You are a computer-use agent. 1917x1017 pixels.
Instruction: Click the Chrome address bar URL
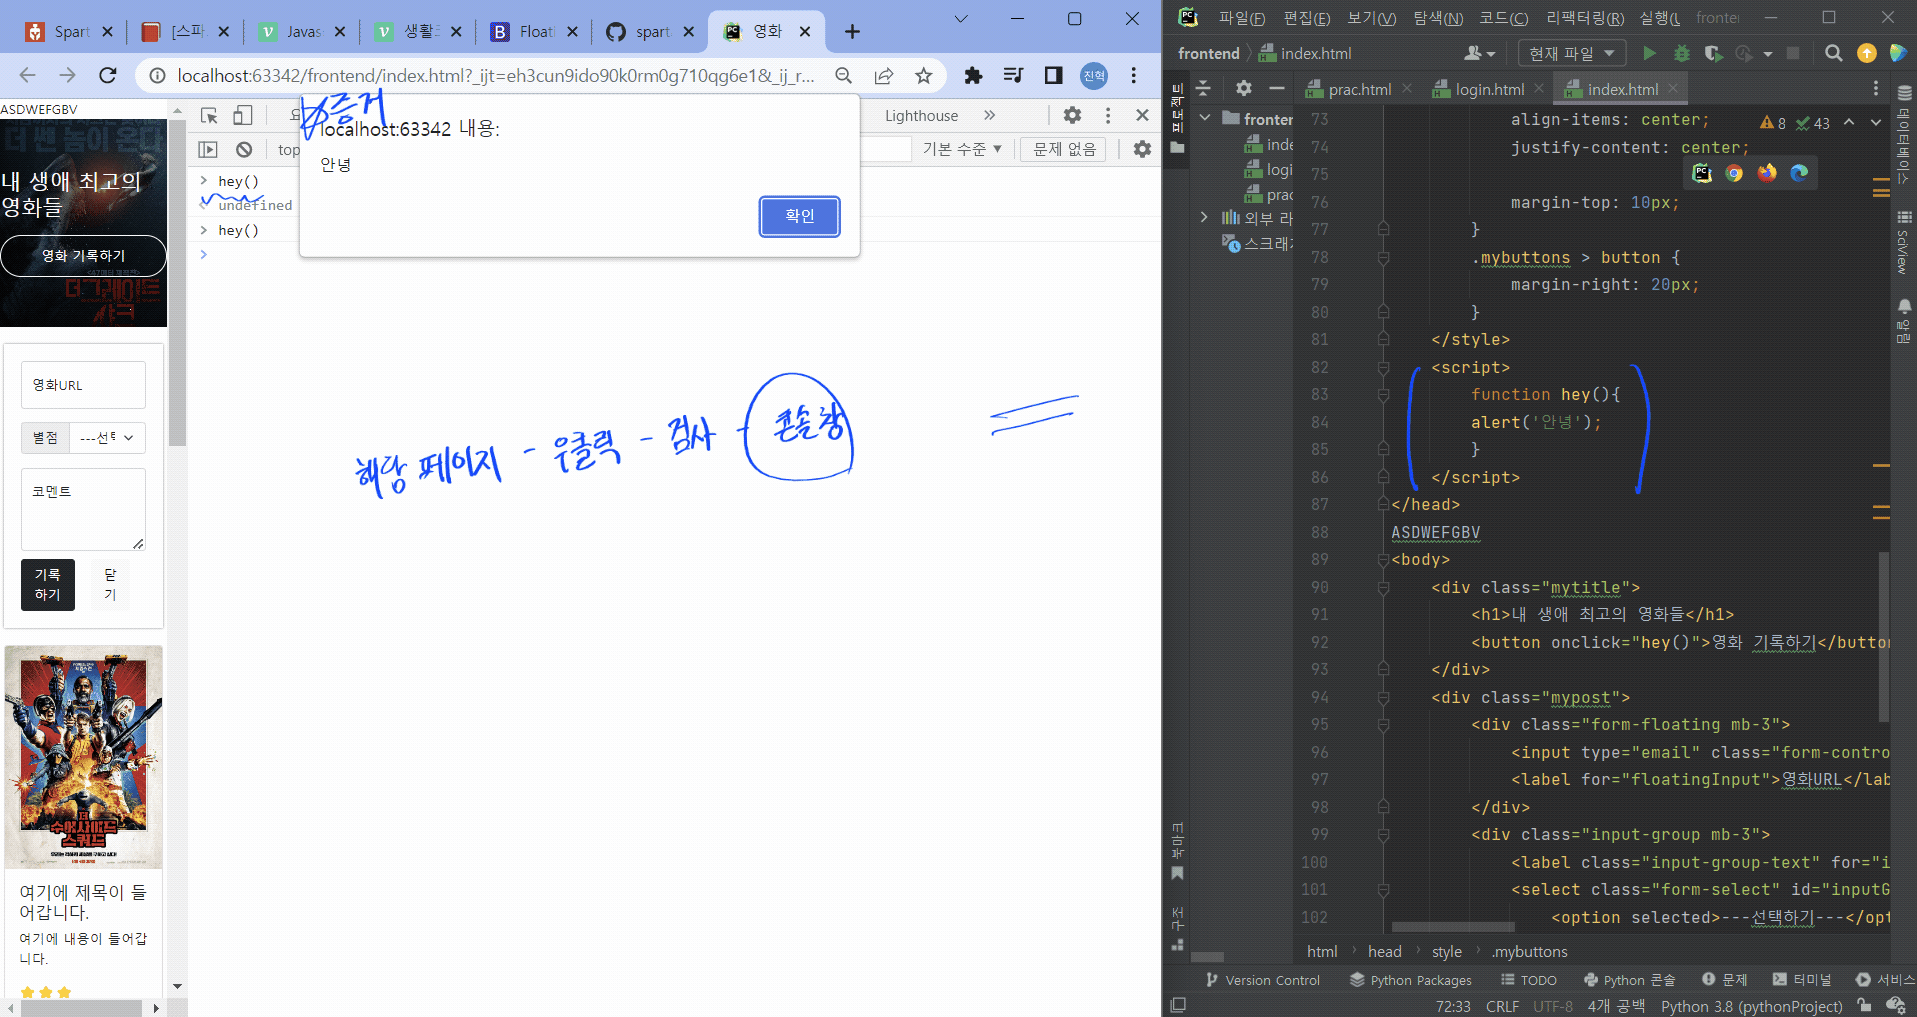[x=495, y=75]
